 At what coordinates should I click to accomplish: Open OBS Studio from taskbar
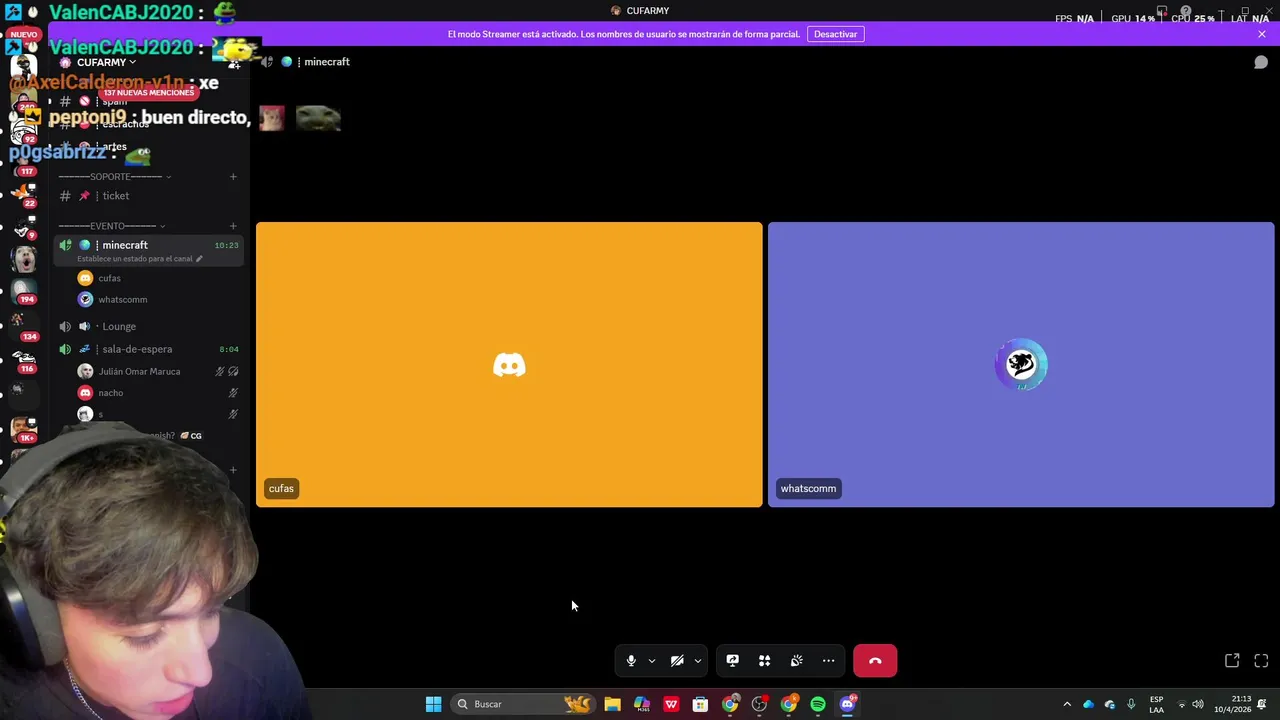[x=759, y=704]
